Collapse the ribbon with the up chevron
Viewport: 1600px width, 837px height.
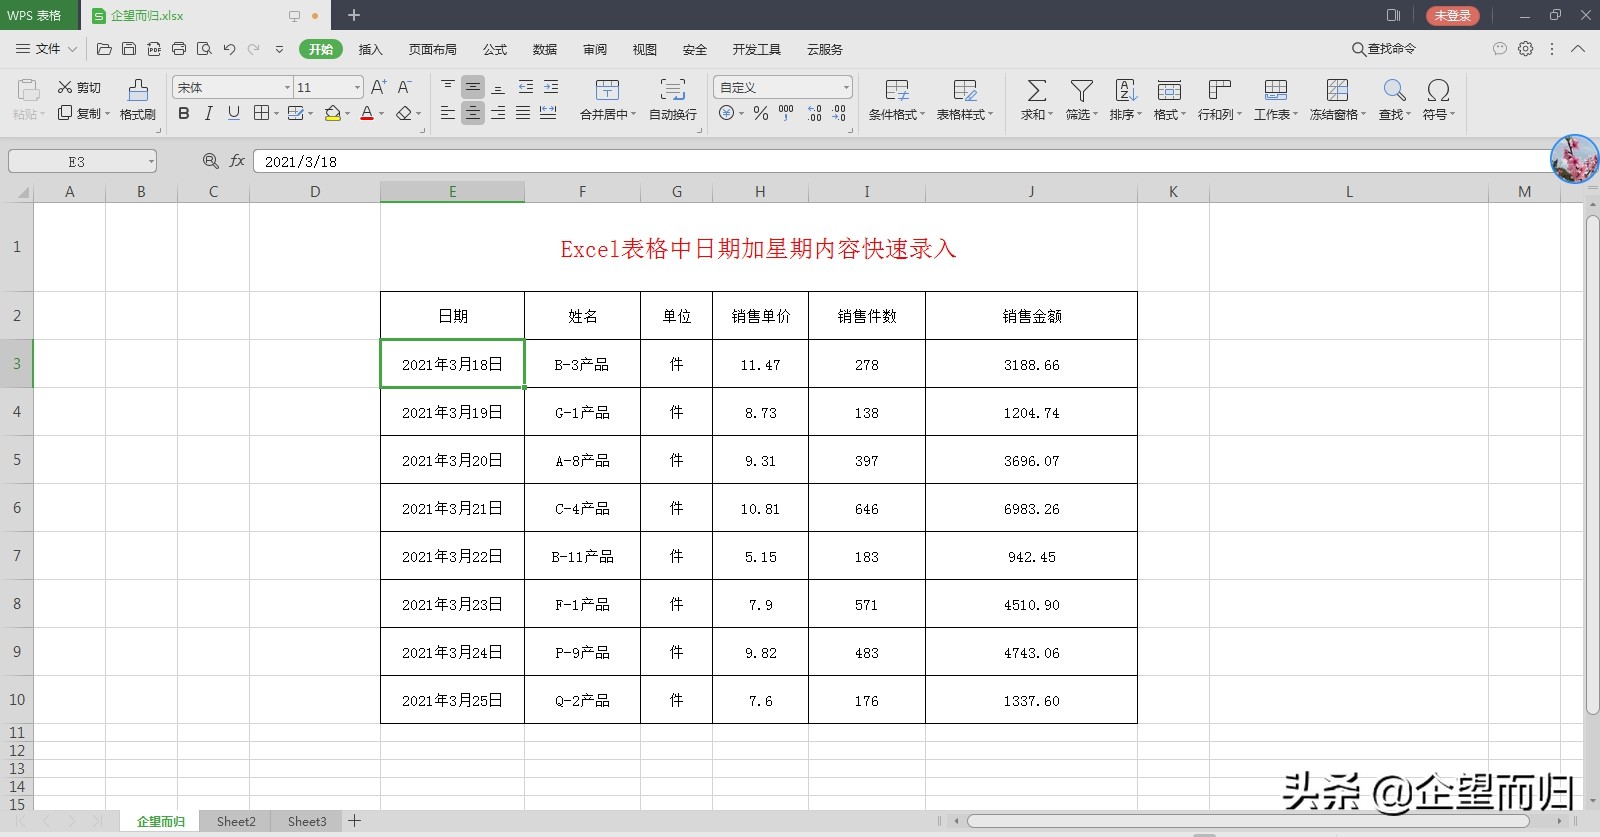[x=1578, y=48]
